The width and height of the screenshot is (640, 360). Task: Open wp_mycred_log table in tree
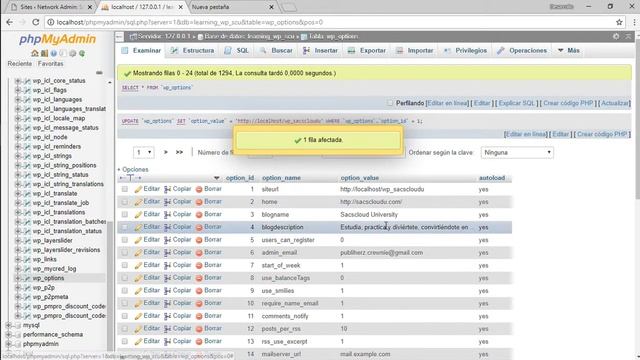coord(54,269)
